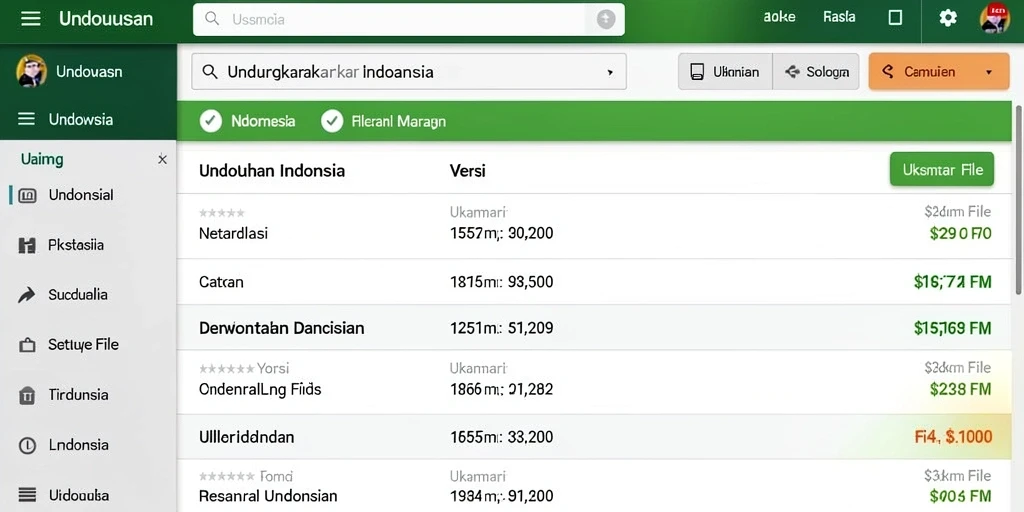
Task: Click the star rating beside Yorsi
Action: [x=227, y=368]
